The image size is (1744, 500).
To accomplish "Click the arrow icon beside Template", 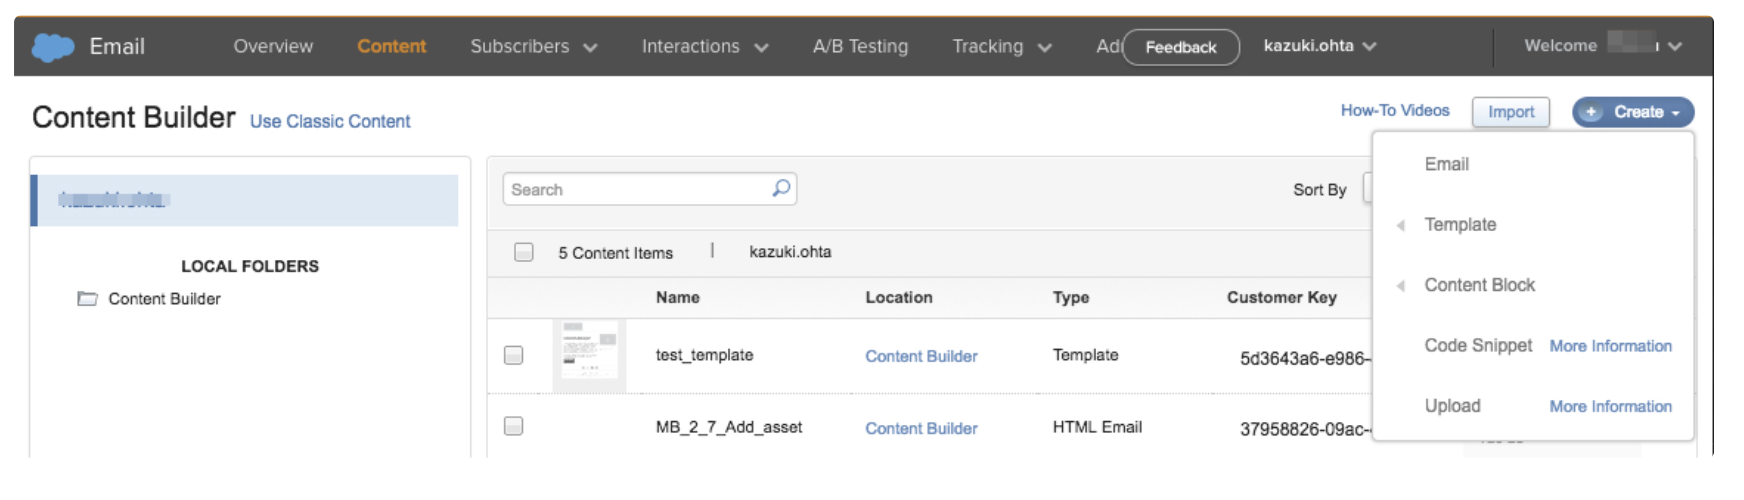I will point(1401,225).
